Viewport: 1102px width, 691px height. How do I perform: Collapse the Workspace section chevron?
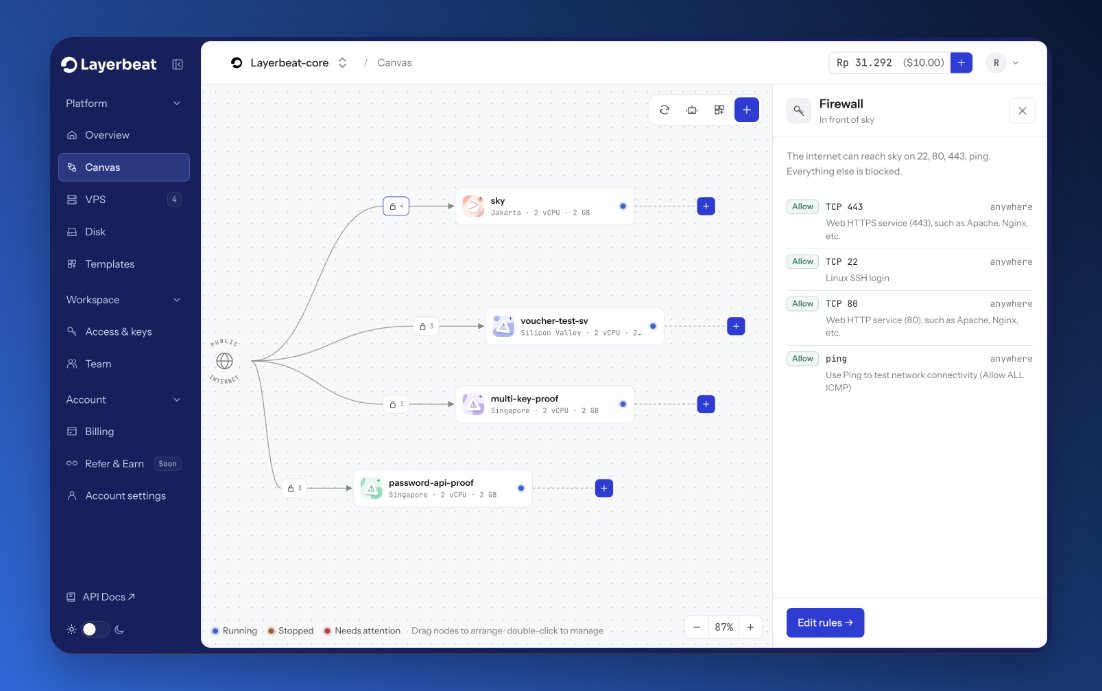click(176, 300)
